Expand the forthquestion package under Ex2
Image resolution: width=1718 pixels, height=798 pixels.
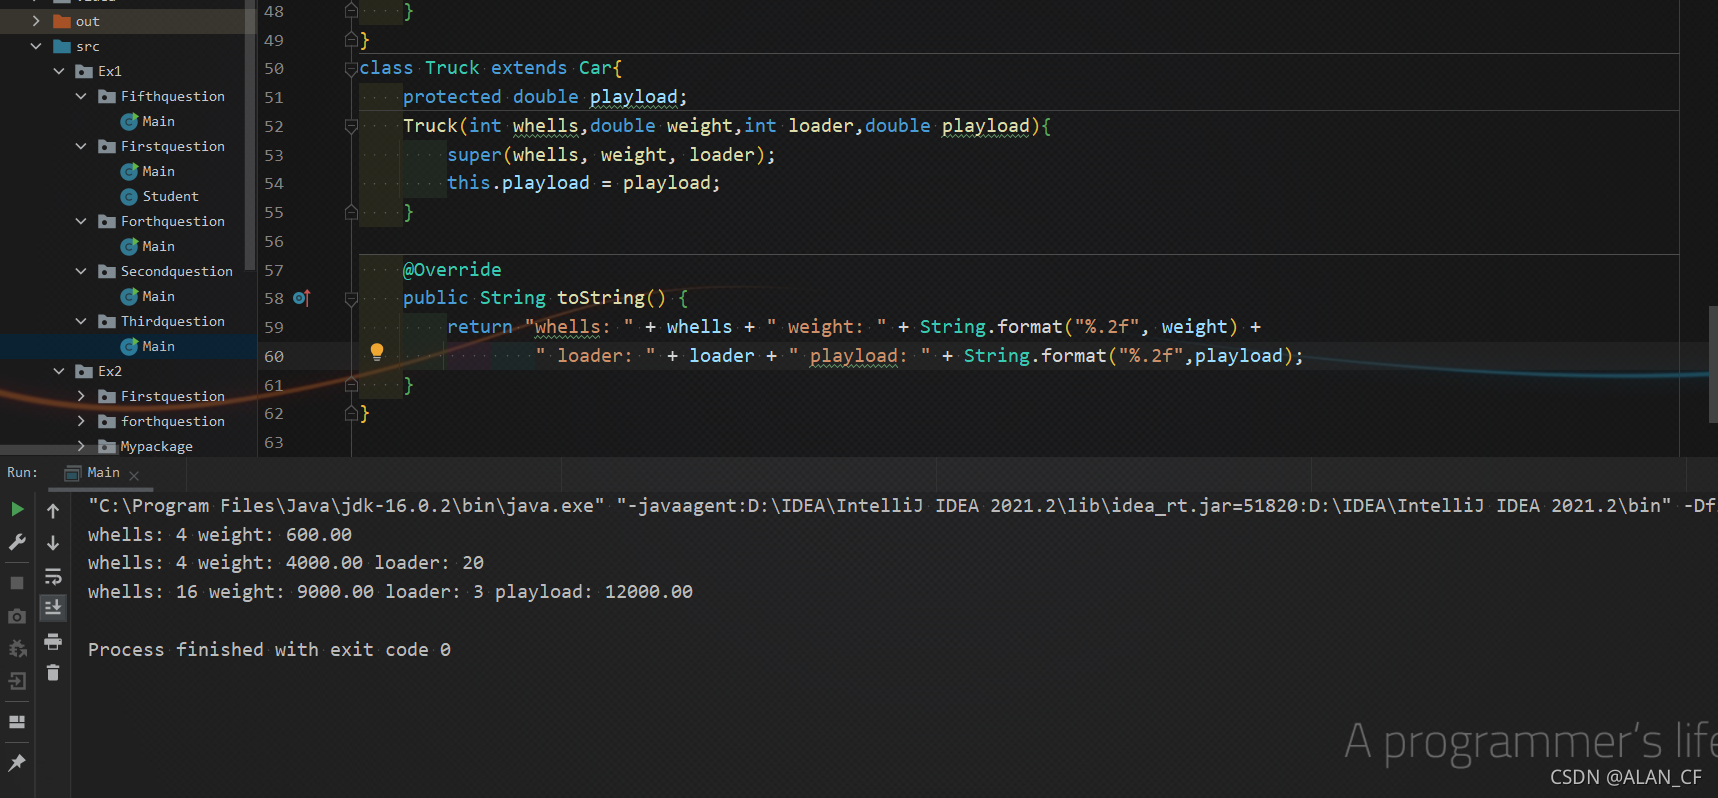[81, 421]
